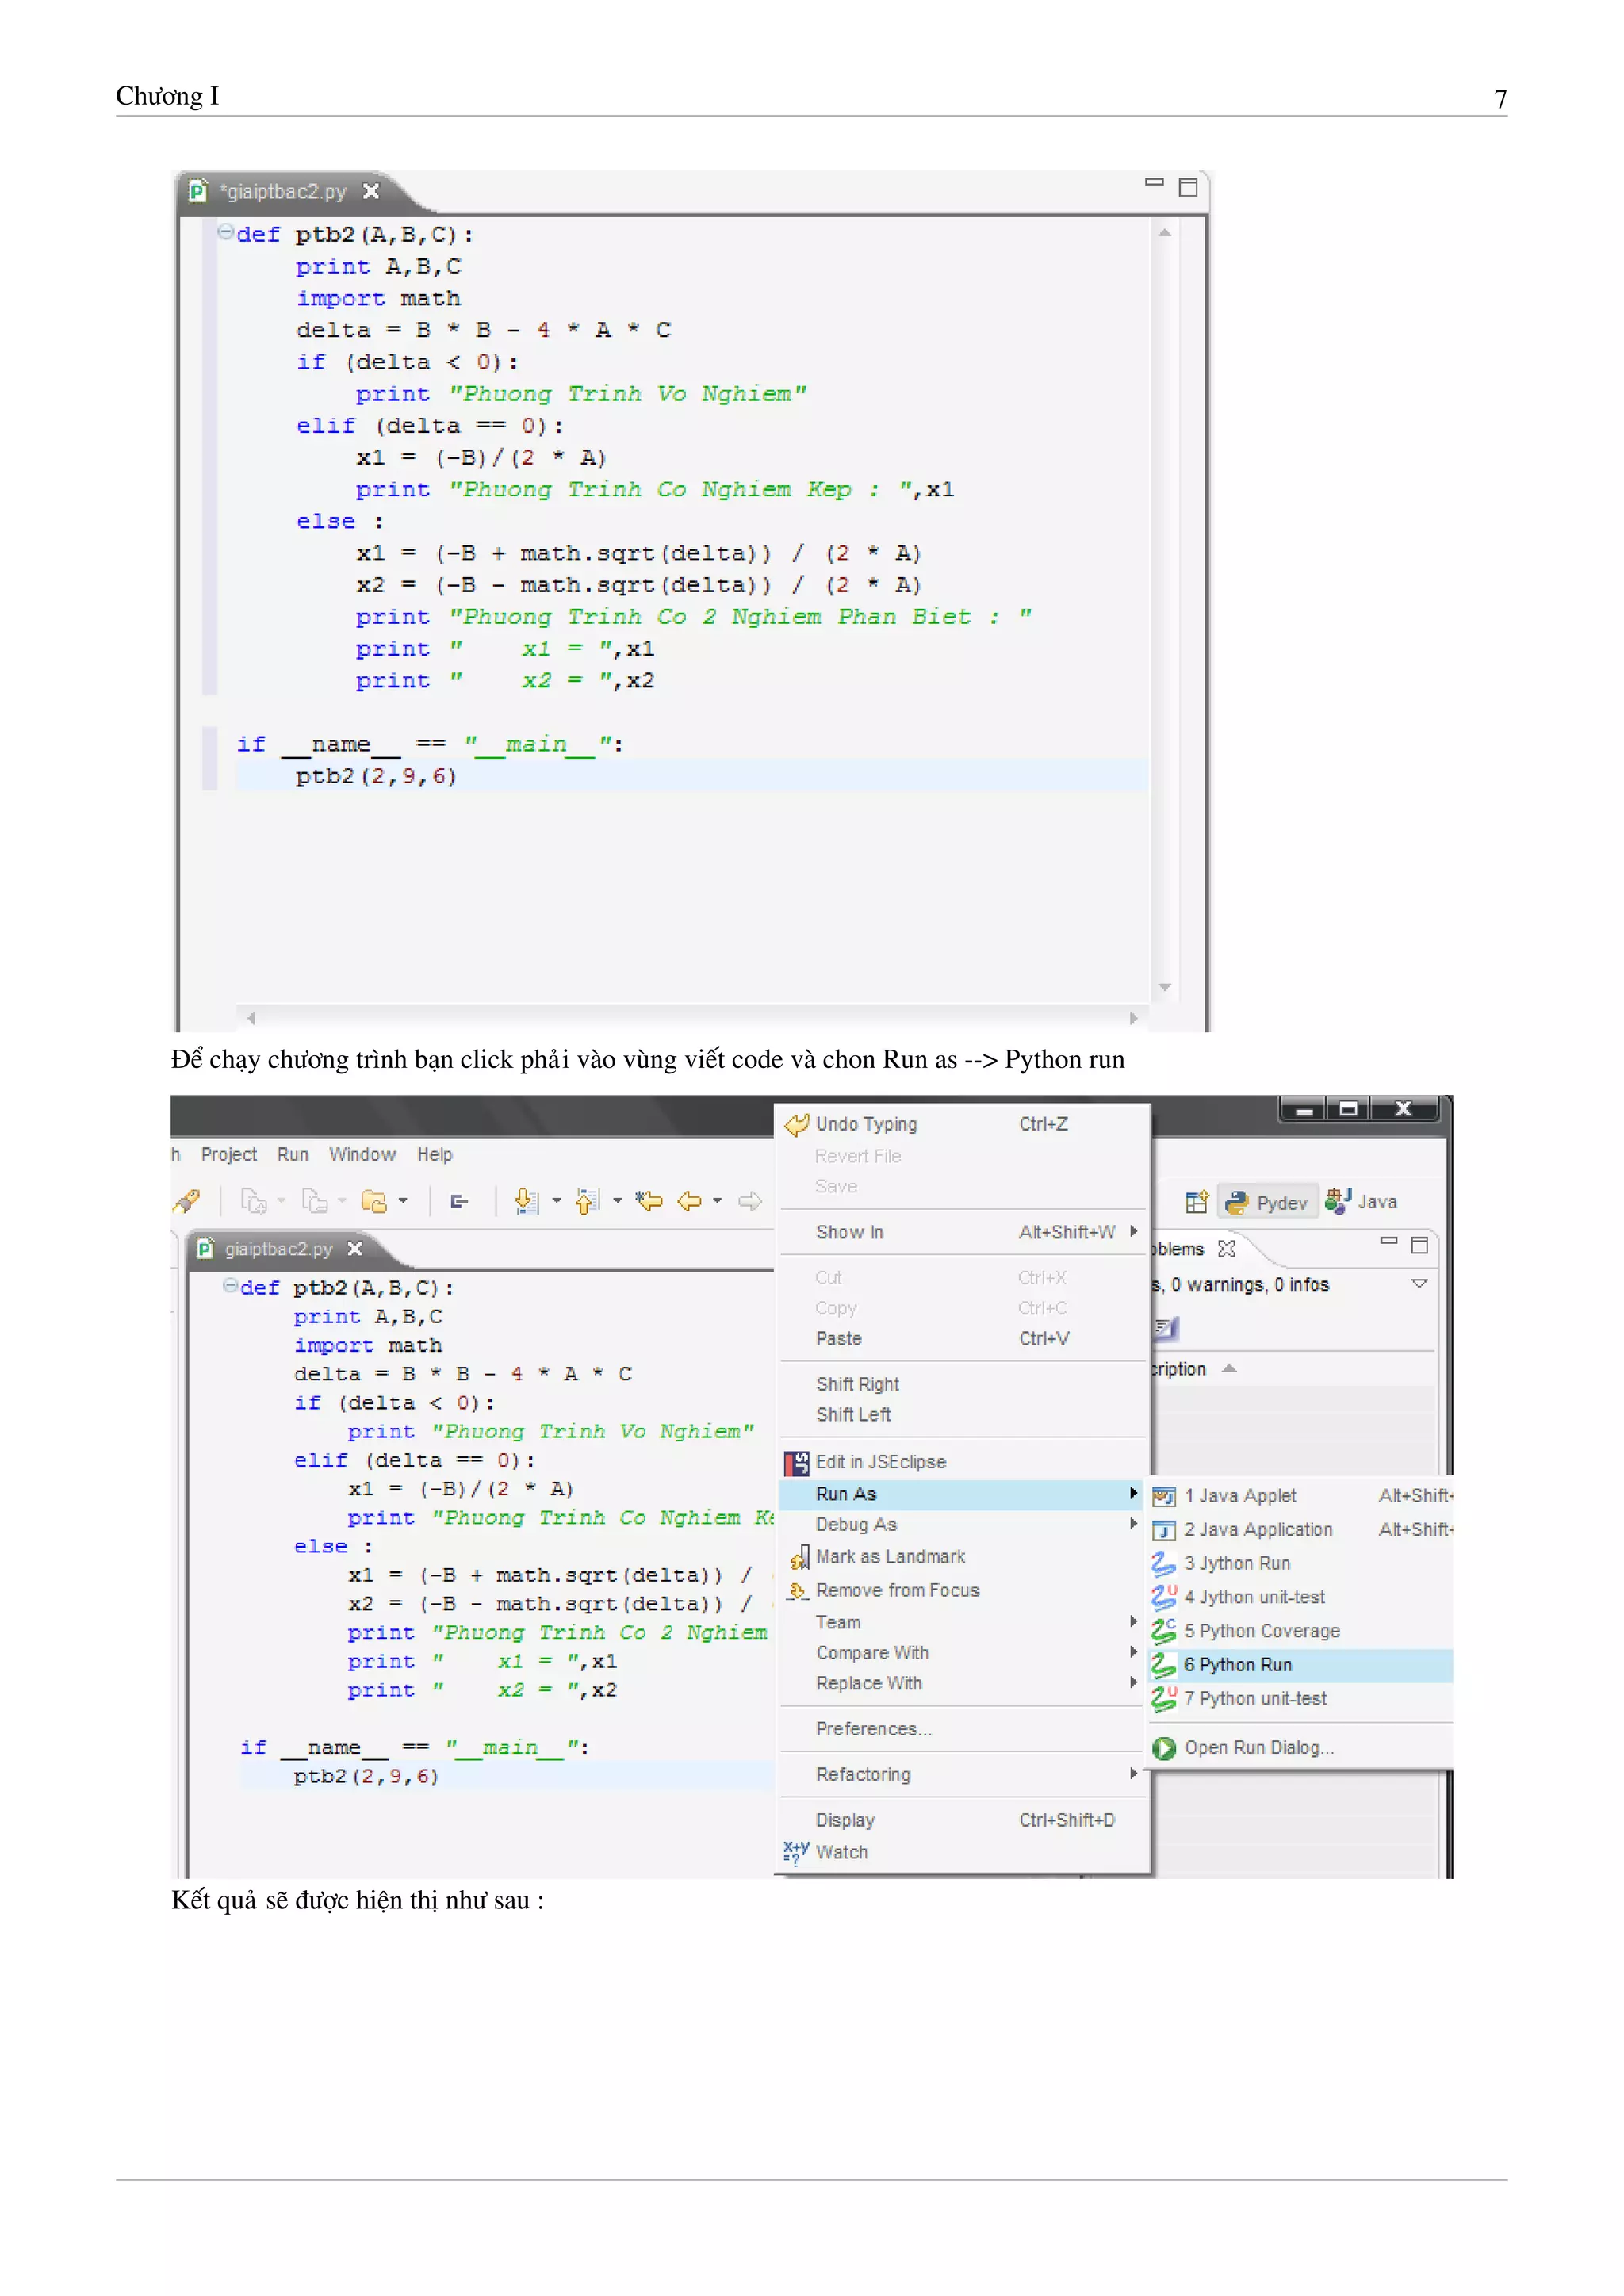Expand Debug As submenu

[964, 1524]
